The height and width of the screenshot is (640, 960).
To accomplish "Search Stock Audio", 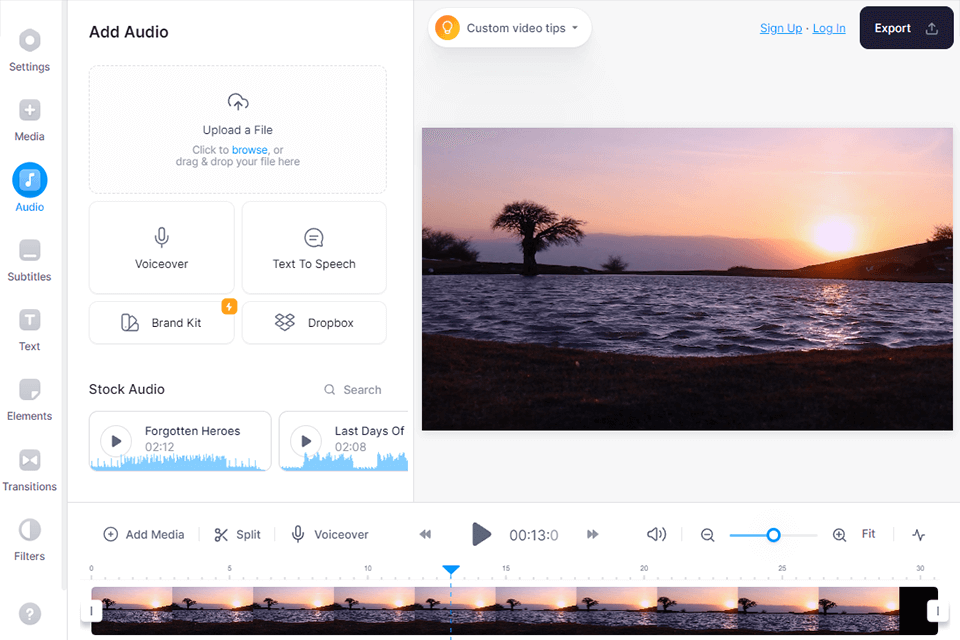I will click(x=353, y=390).
